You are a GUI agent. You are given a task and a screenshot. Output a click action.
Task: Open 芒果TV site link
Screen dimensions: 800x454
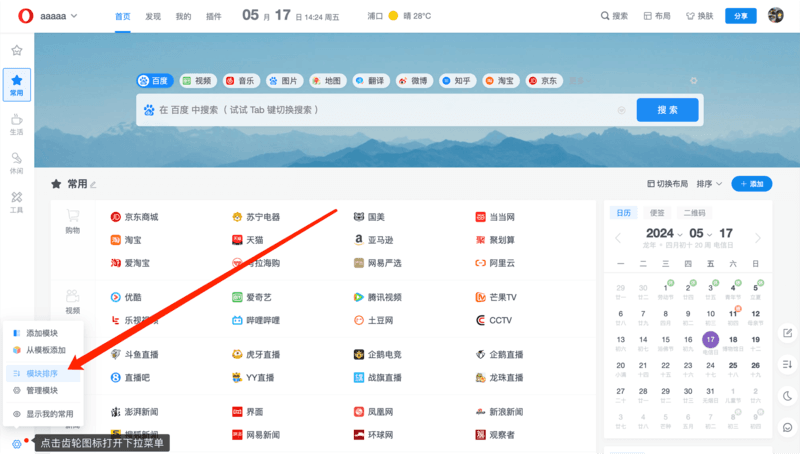496,297
